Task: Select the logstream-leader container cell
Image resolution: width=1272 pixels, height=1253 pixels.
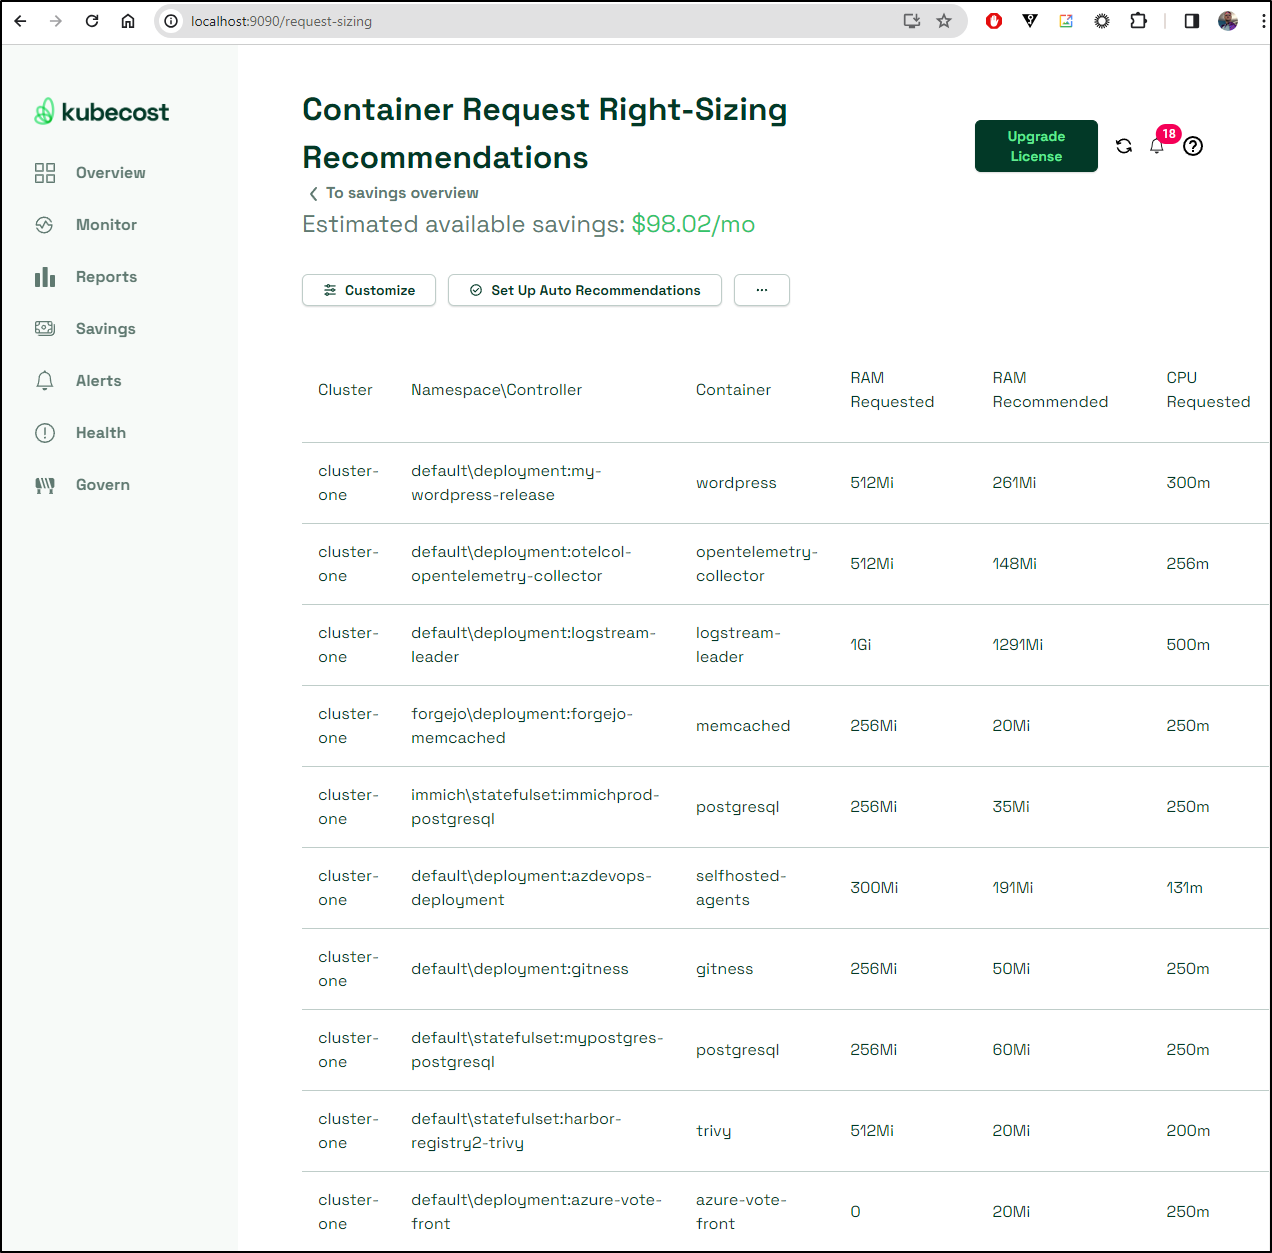Action: point(738,645)
